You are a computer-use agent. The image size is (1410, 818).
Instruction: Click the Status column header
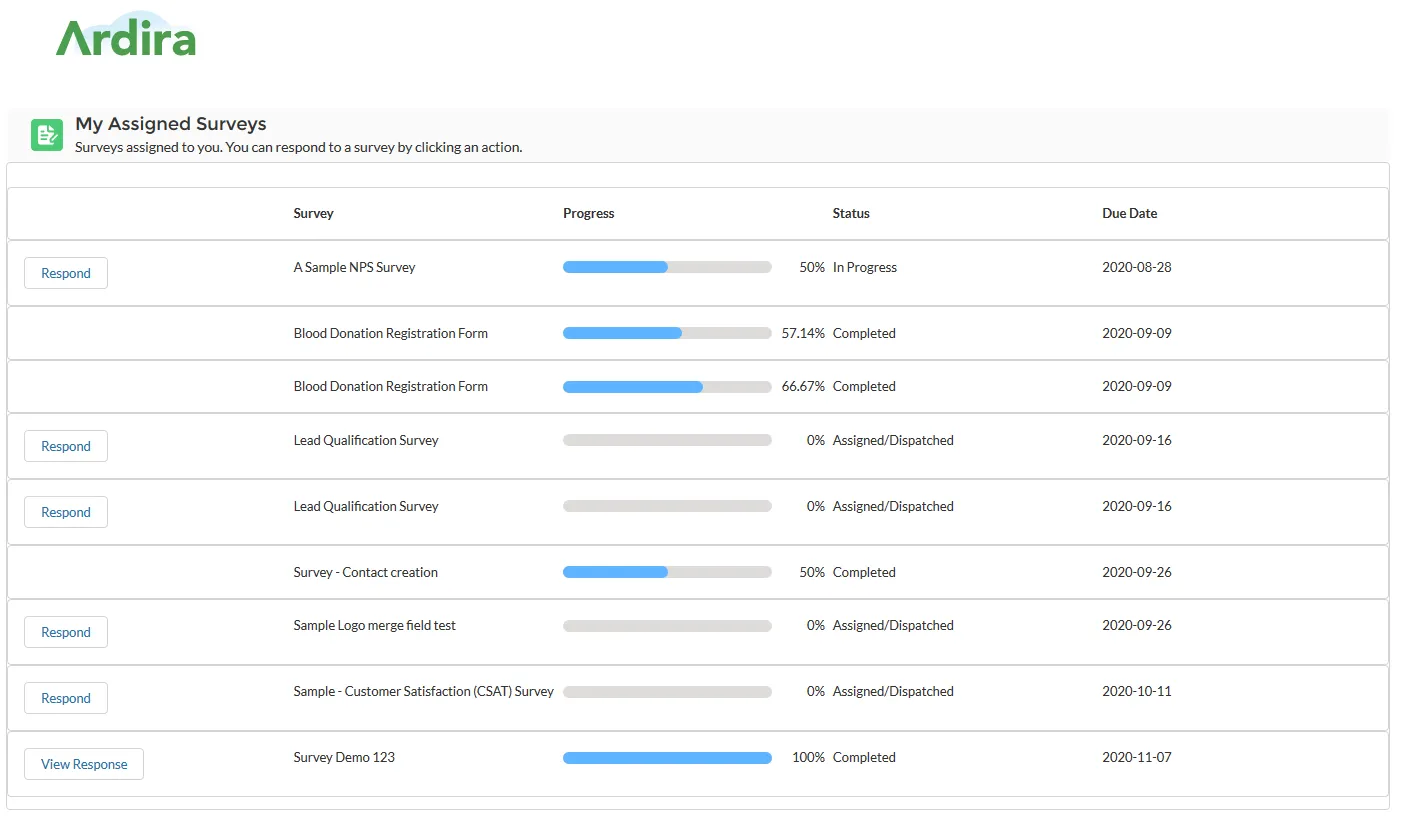coord(851,213)
